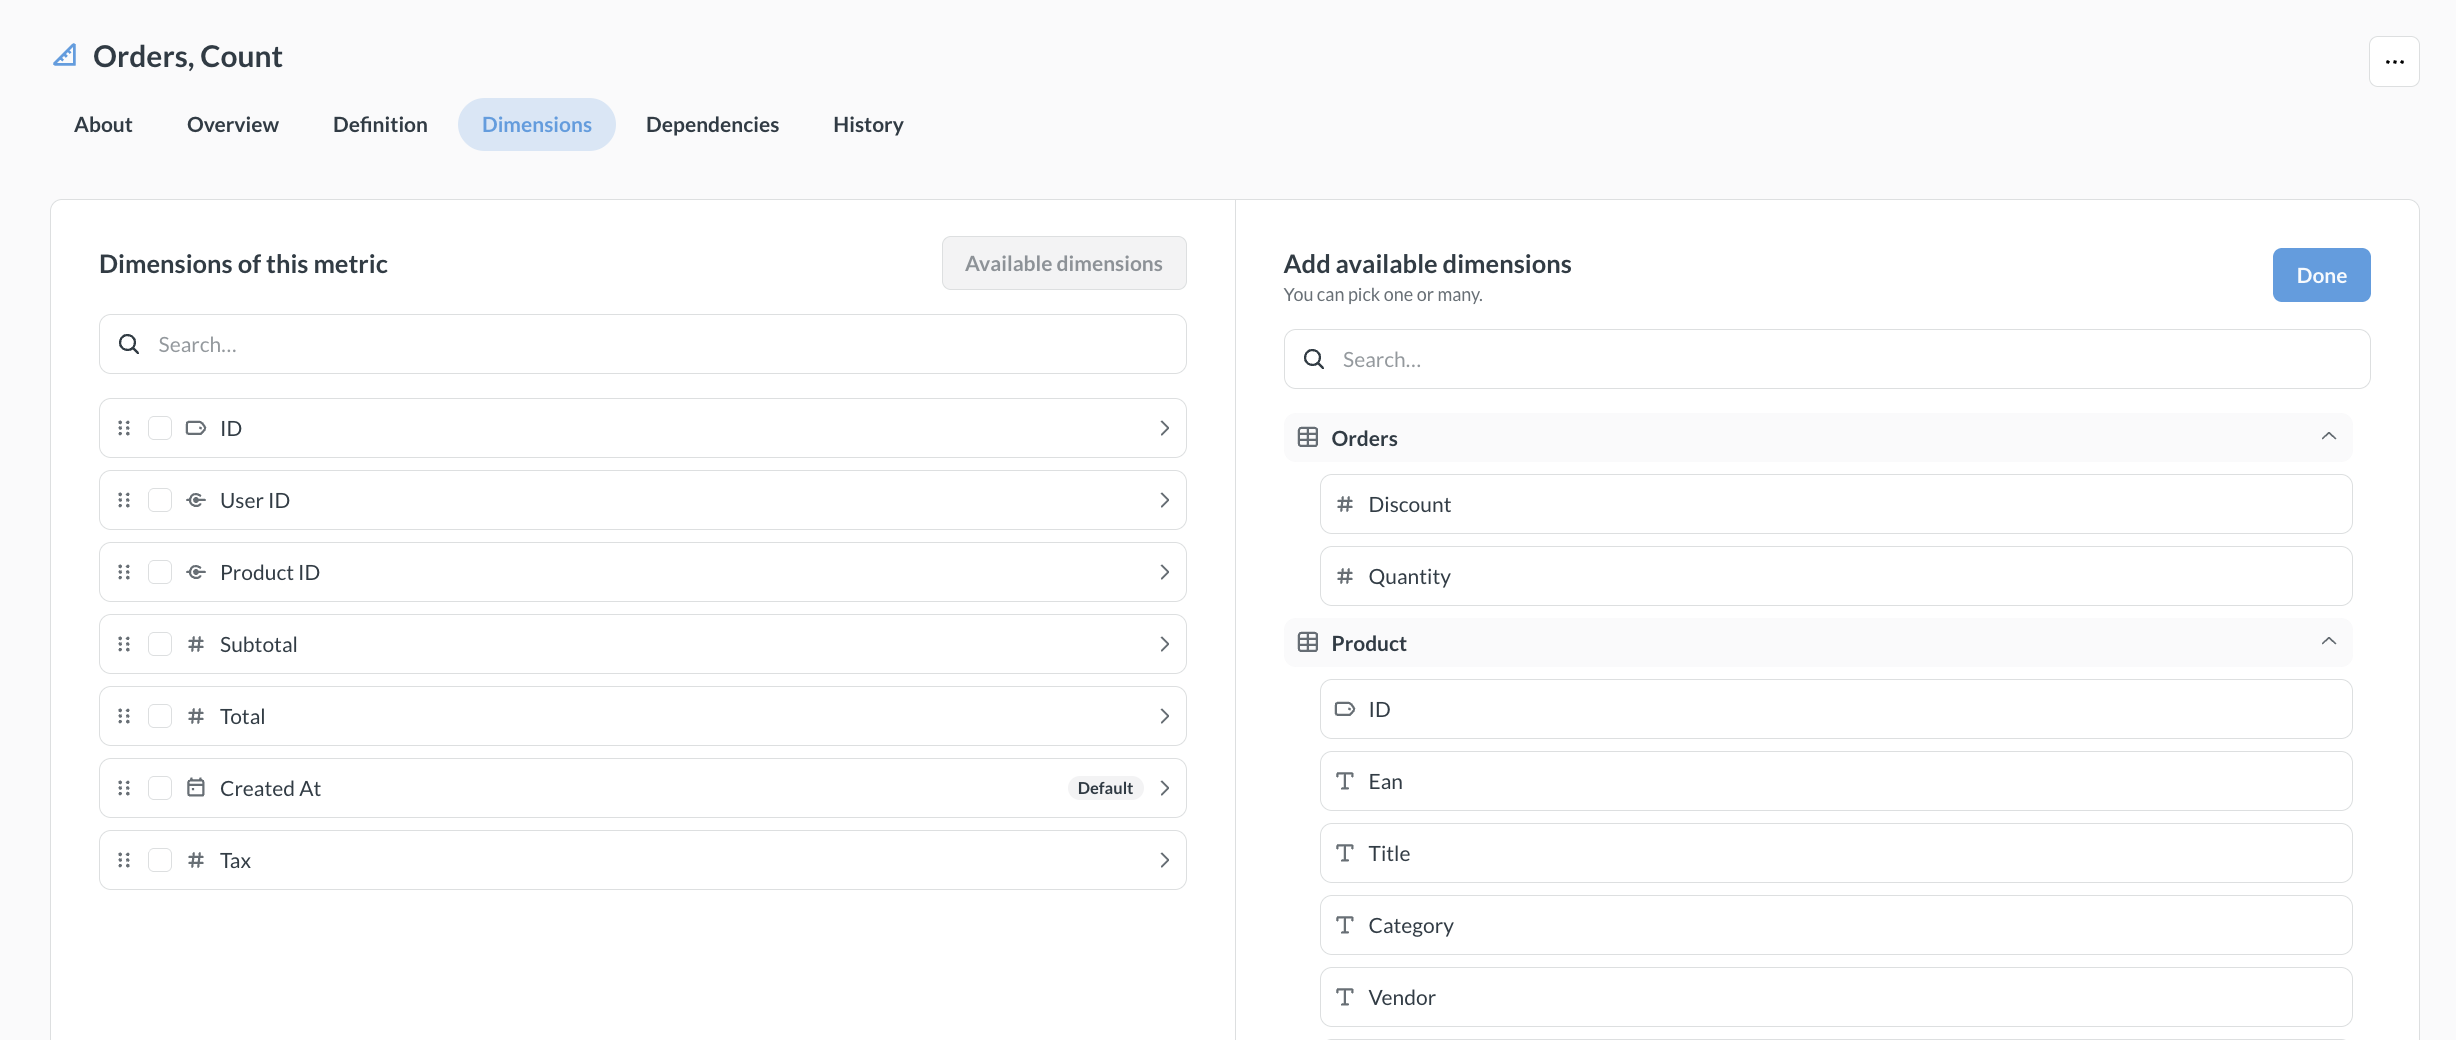Image resolution: width=2456 pixels, height=1040 pixels.
Task: Click the drag handle for ID row
Action: [124, 428]
